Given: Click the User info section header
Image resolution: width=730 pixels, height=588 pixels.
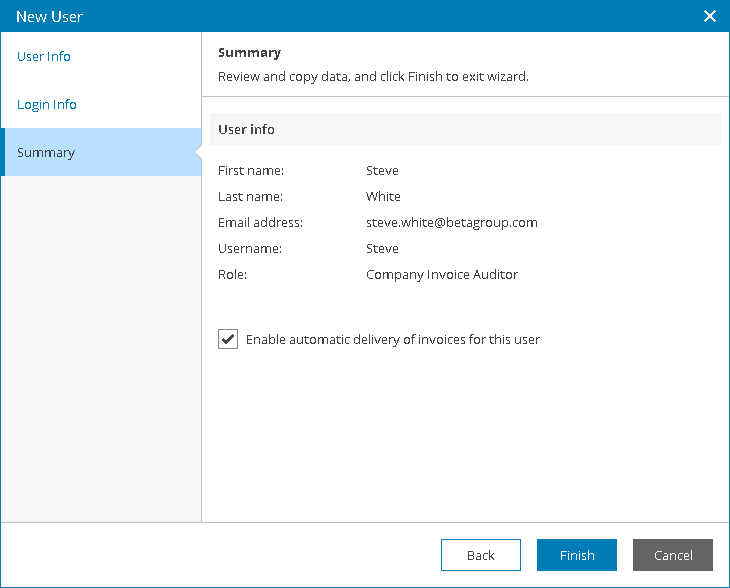Looking at the screenshot, I should (x=246, y=130).
